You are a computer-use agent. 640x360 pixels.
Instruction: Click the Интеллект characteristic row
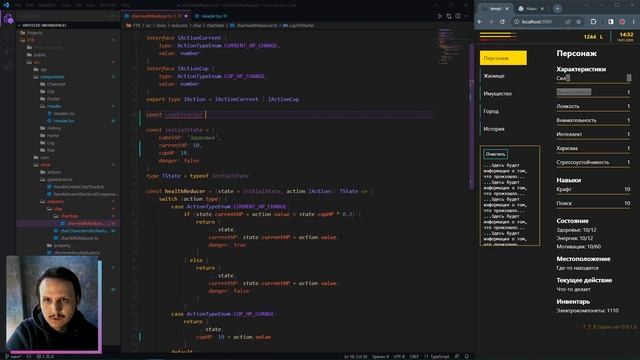[x=593, y=134]
